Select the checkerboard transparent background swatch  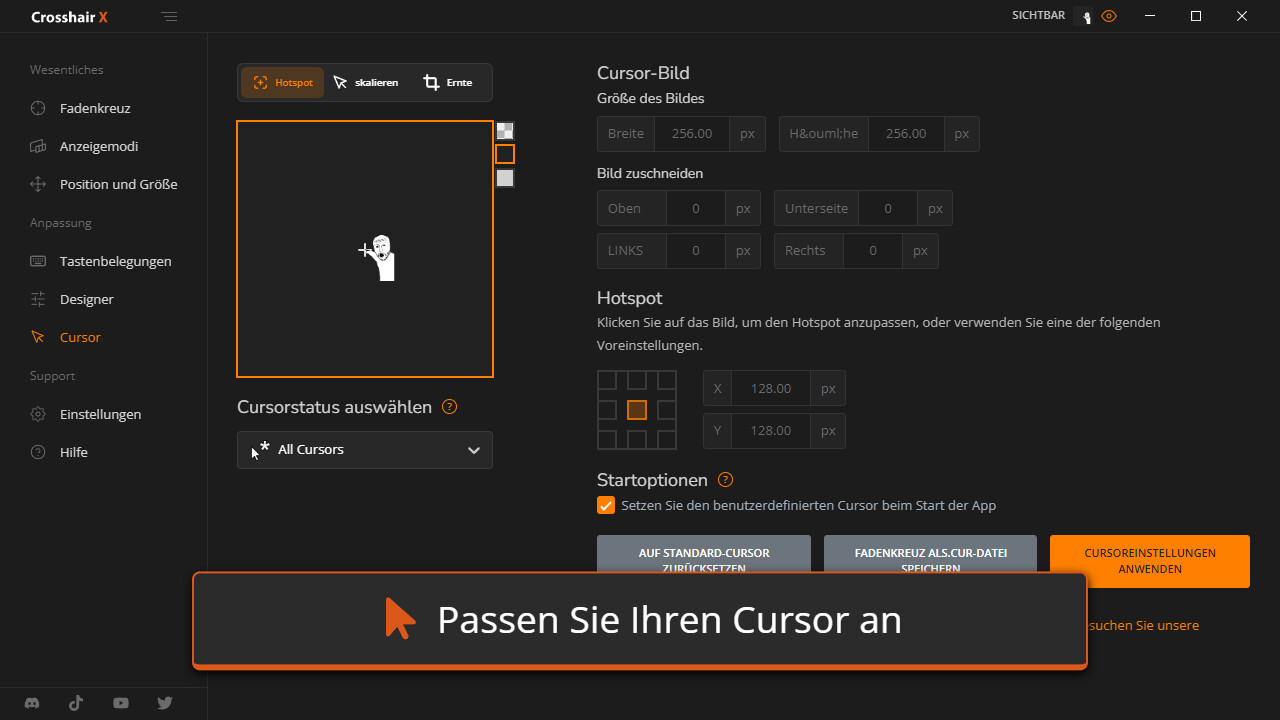(505, 130)
